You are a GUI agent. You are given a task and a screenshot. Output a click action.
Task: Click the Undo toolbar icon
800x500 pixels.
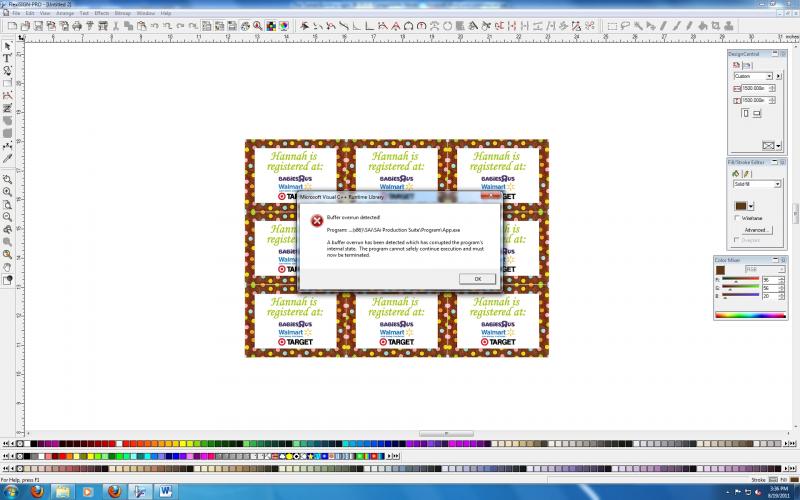click(x=155, y=26)
